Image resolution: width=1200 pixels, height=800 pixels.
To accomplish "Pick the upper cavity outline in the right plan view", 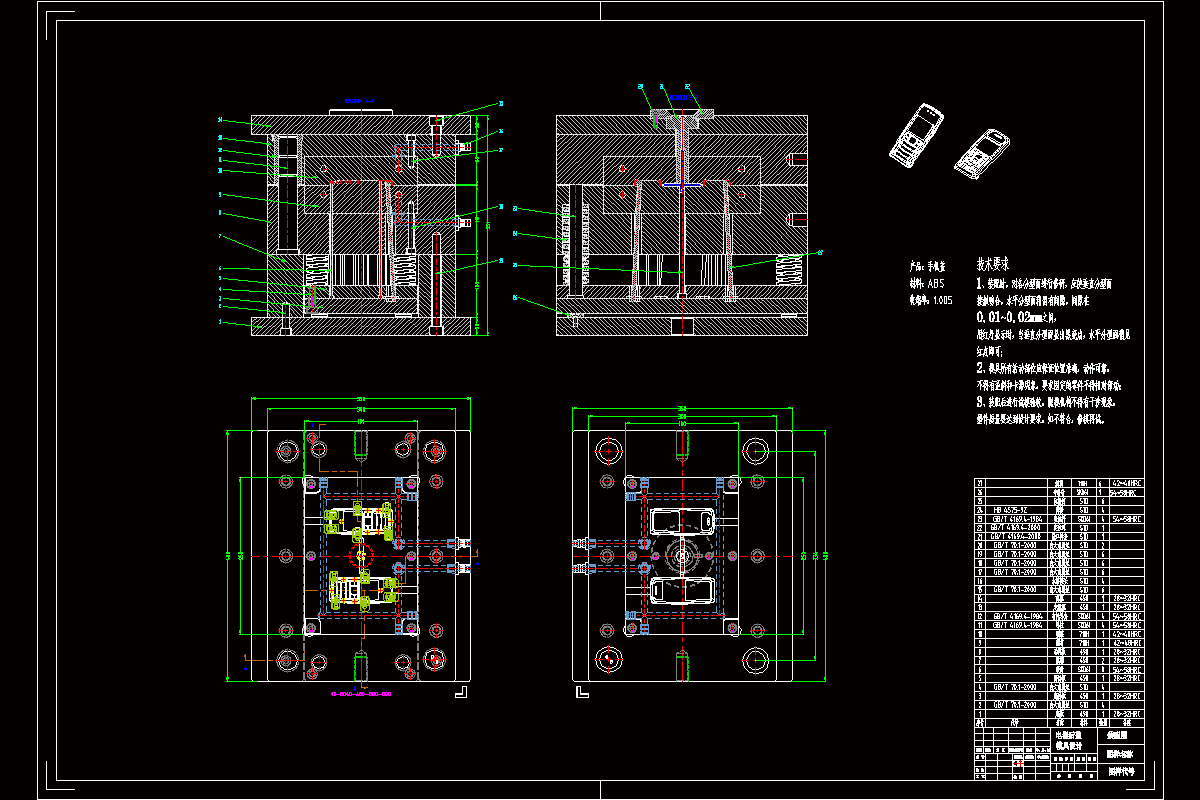I will [681, 521].
